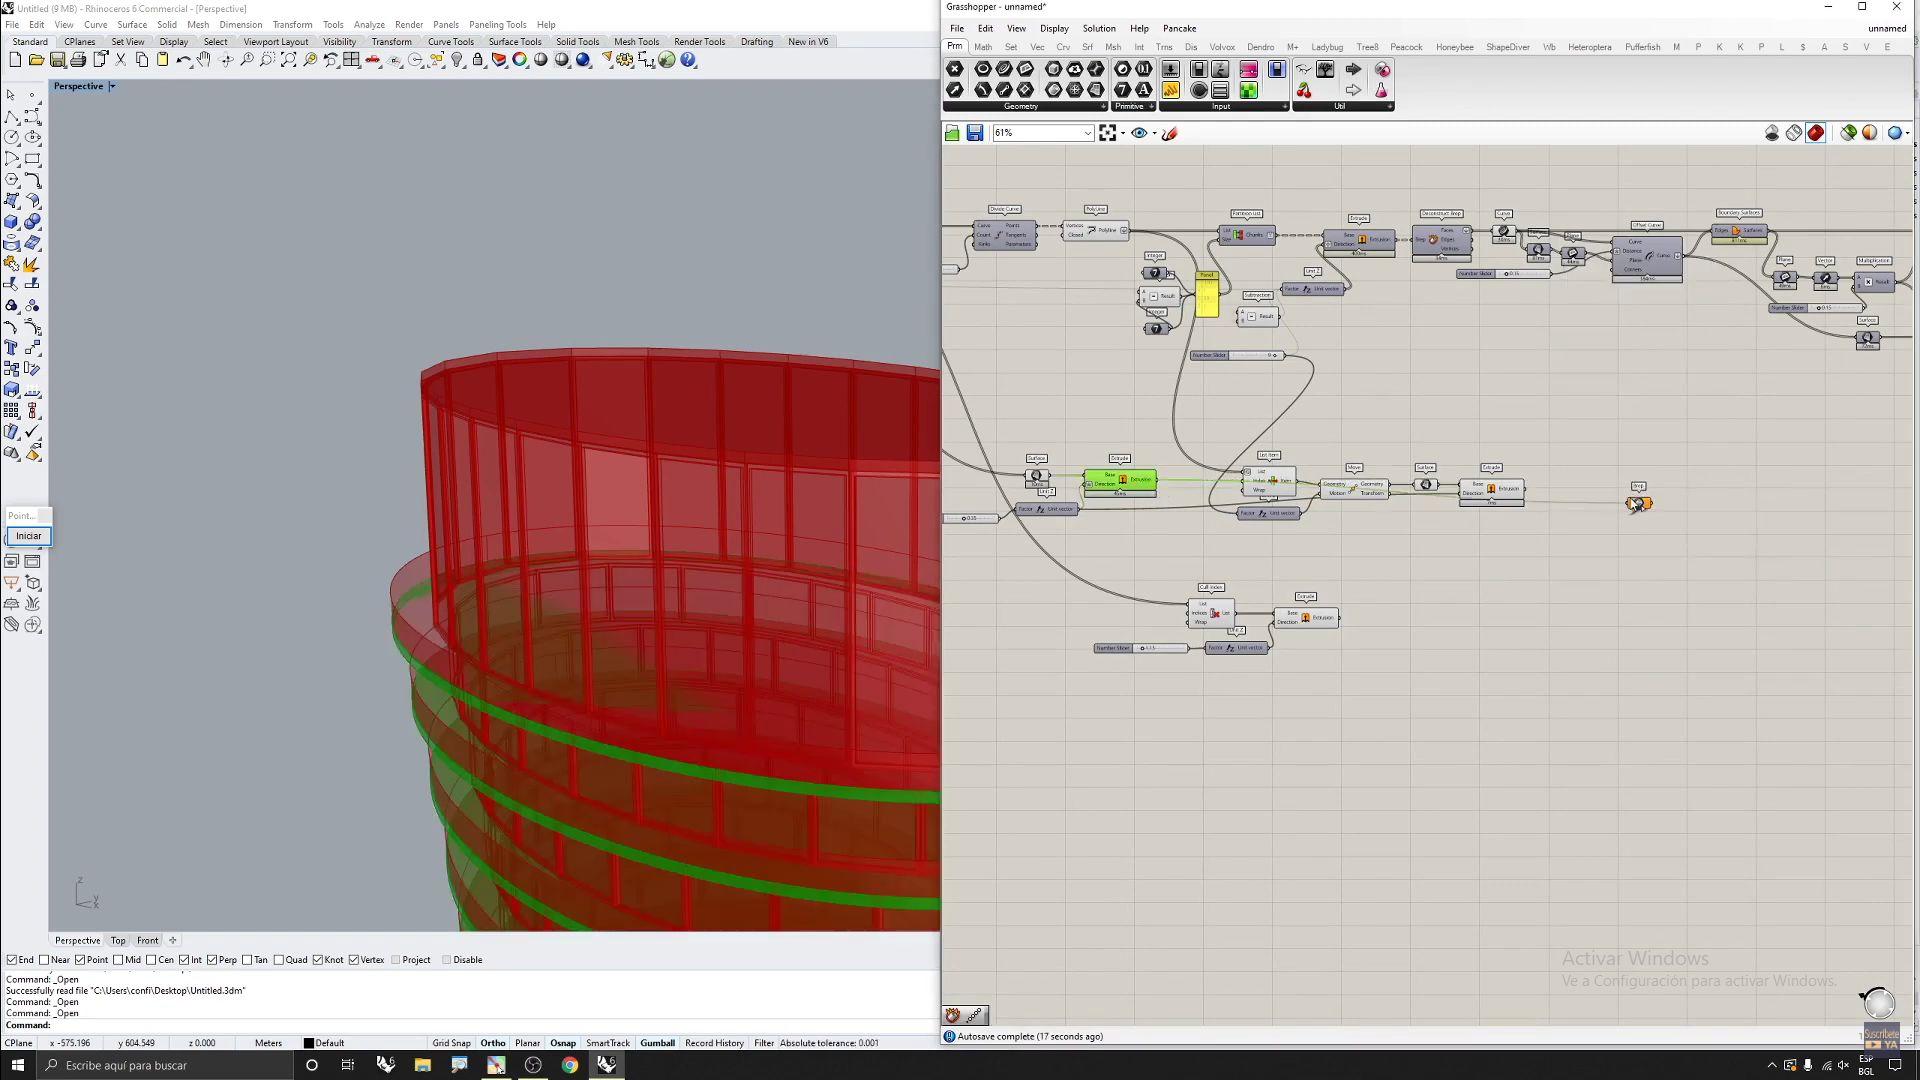Open preview mesh quality dropdown arrow in Grasshopper

coord(1907,133)
